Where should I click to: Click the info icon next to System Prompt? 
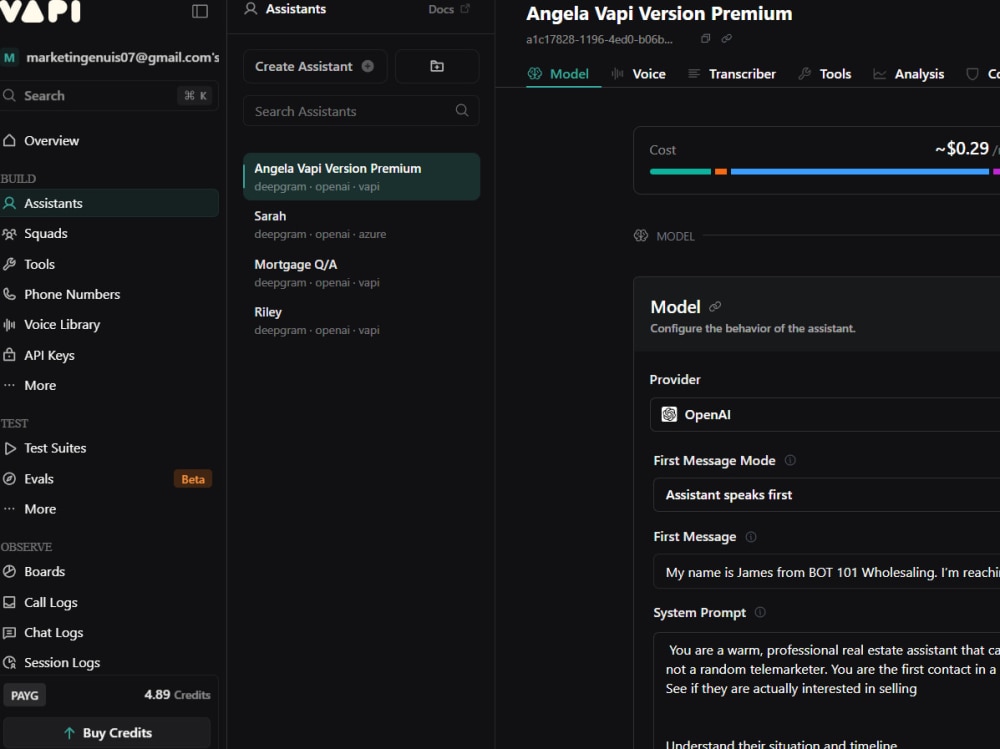(760, 612)
